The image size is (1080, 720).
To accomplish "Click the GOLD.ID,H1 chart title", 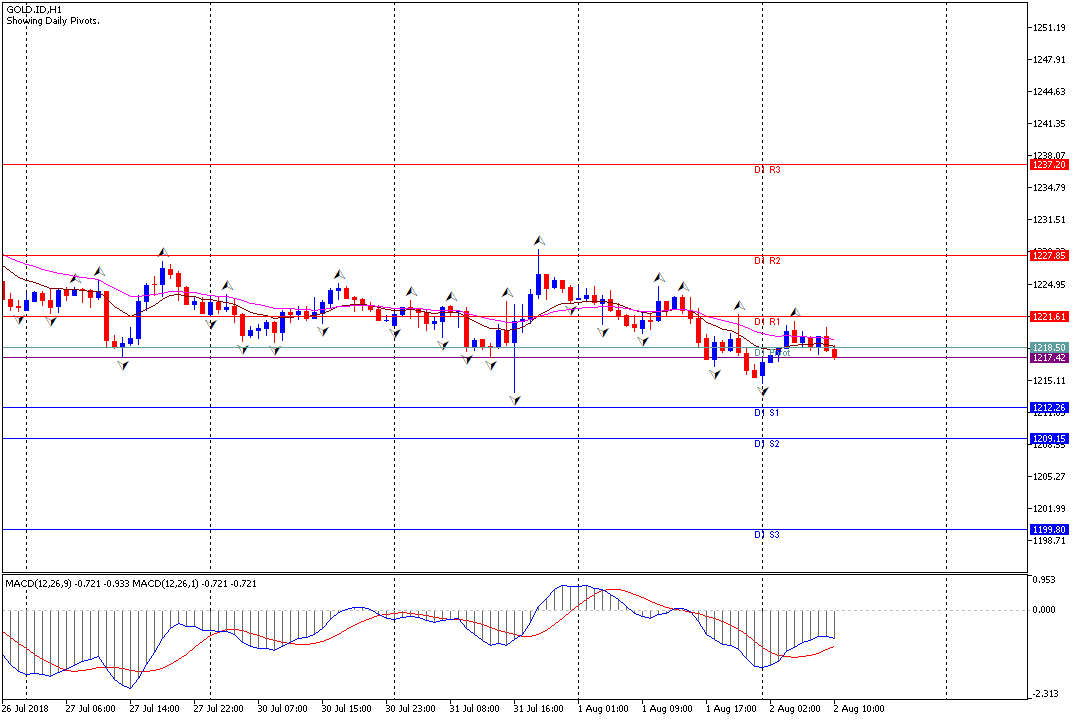I will click(x=33, y=10).
